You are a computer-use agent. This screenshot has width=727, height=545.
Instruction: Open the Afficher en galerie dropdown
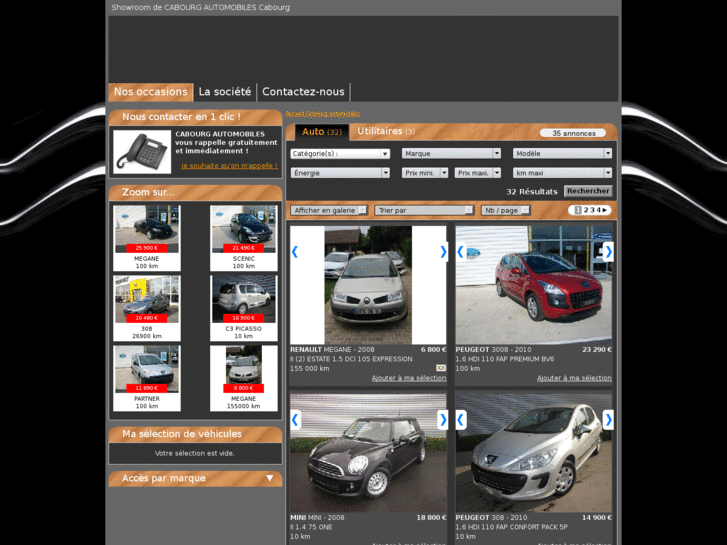(329, 210)
